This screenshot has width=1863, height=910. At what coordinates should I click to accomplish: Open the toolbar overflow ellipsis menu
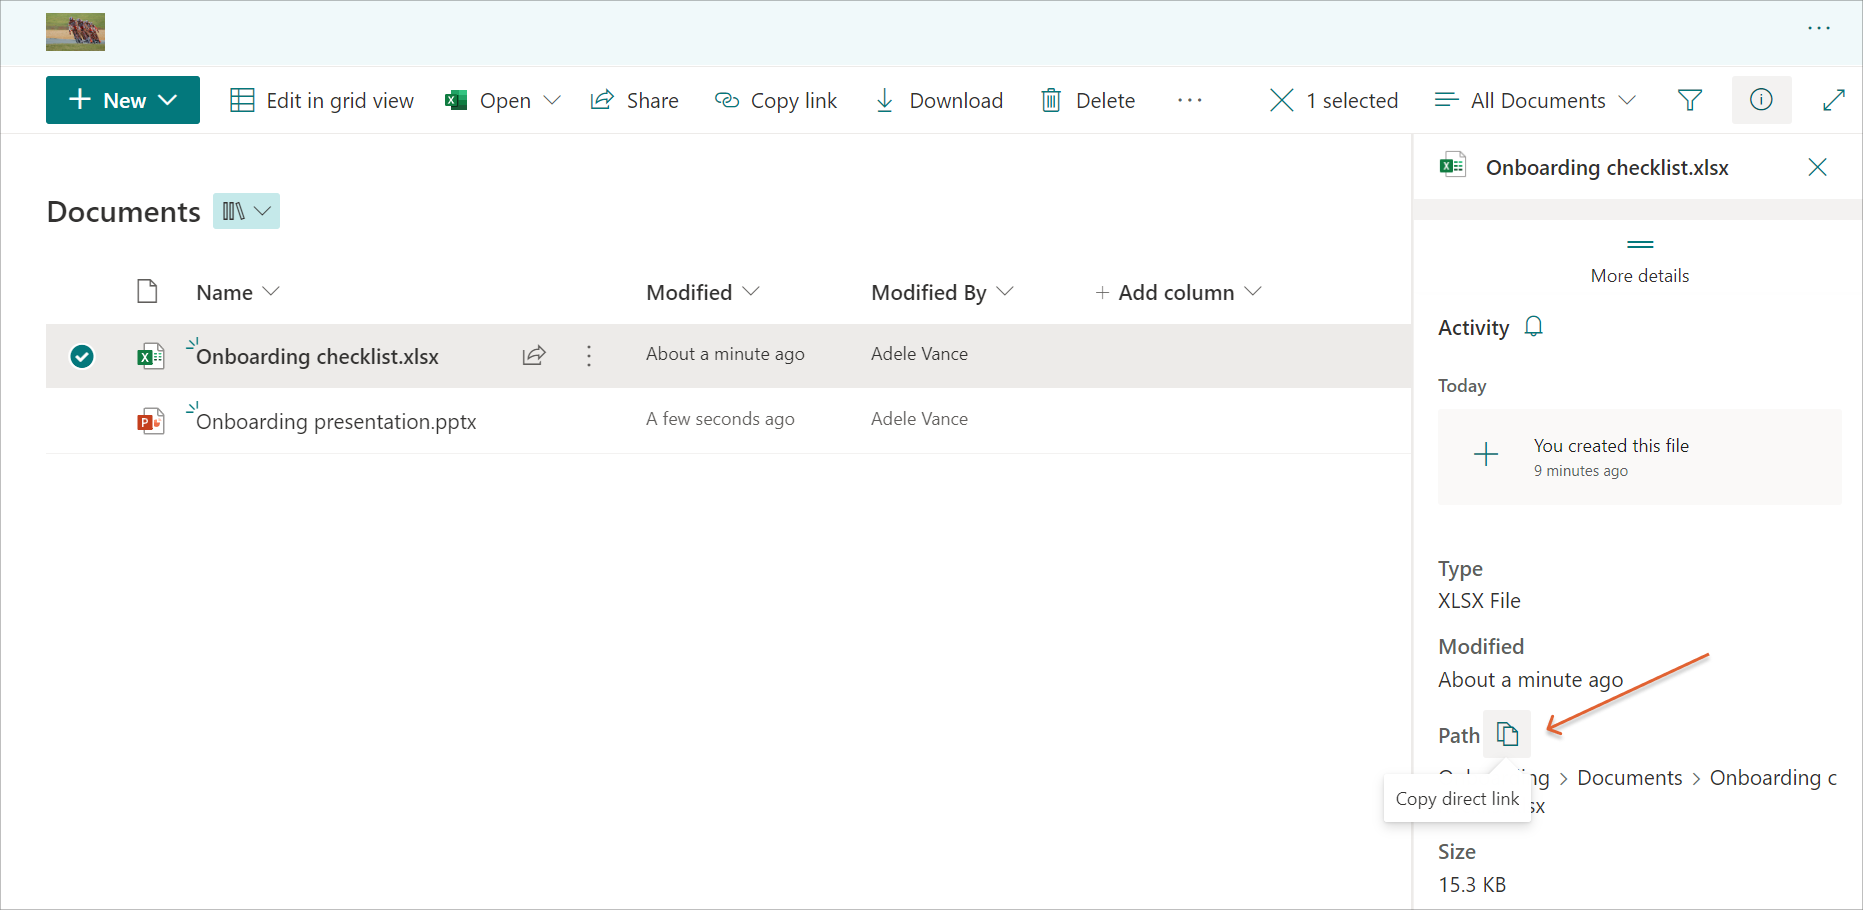tap(1189, 100)
